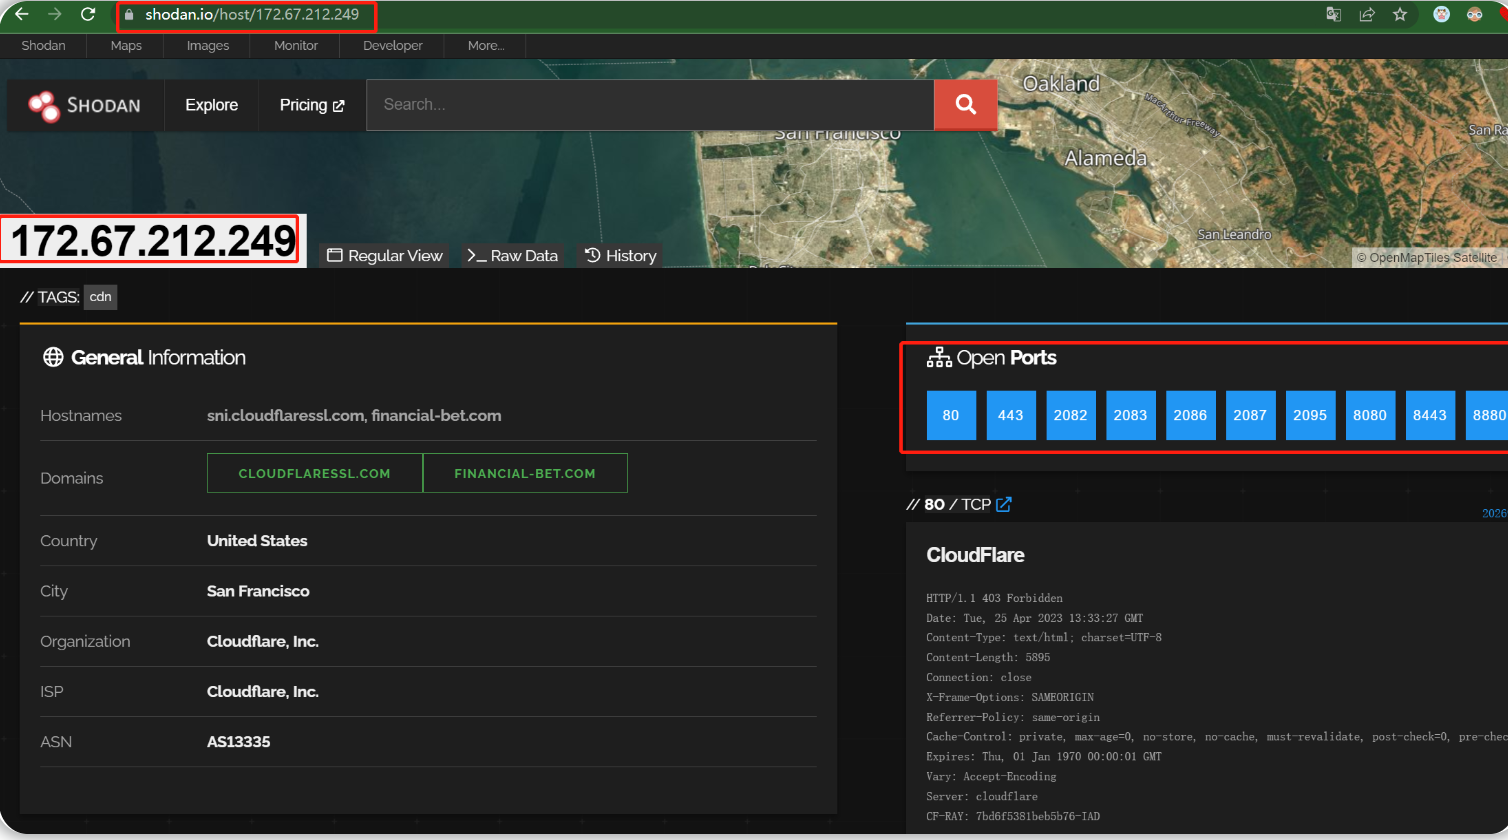This screenshot has height=840, width=1508.
Task: Open the Google Translate page icon
Action: 1333,14
